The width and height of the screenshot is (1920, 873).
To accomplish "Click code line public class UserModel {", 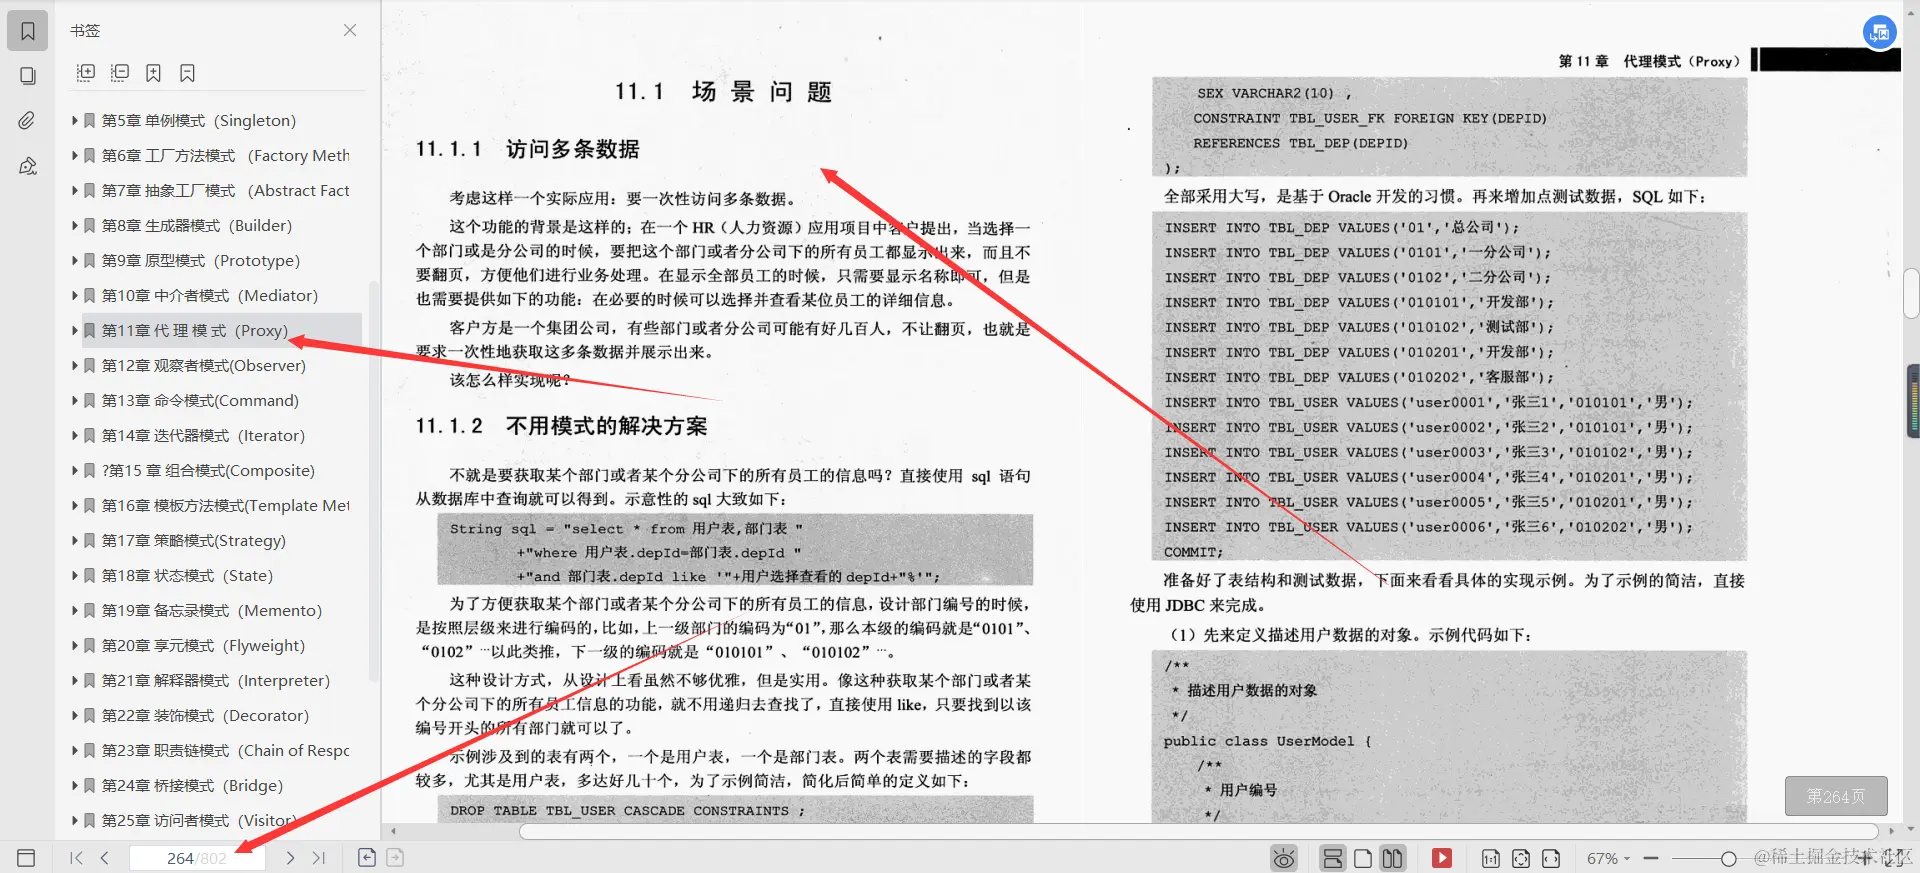I will [x=1267, y=741].
